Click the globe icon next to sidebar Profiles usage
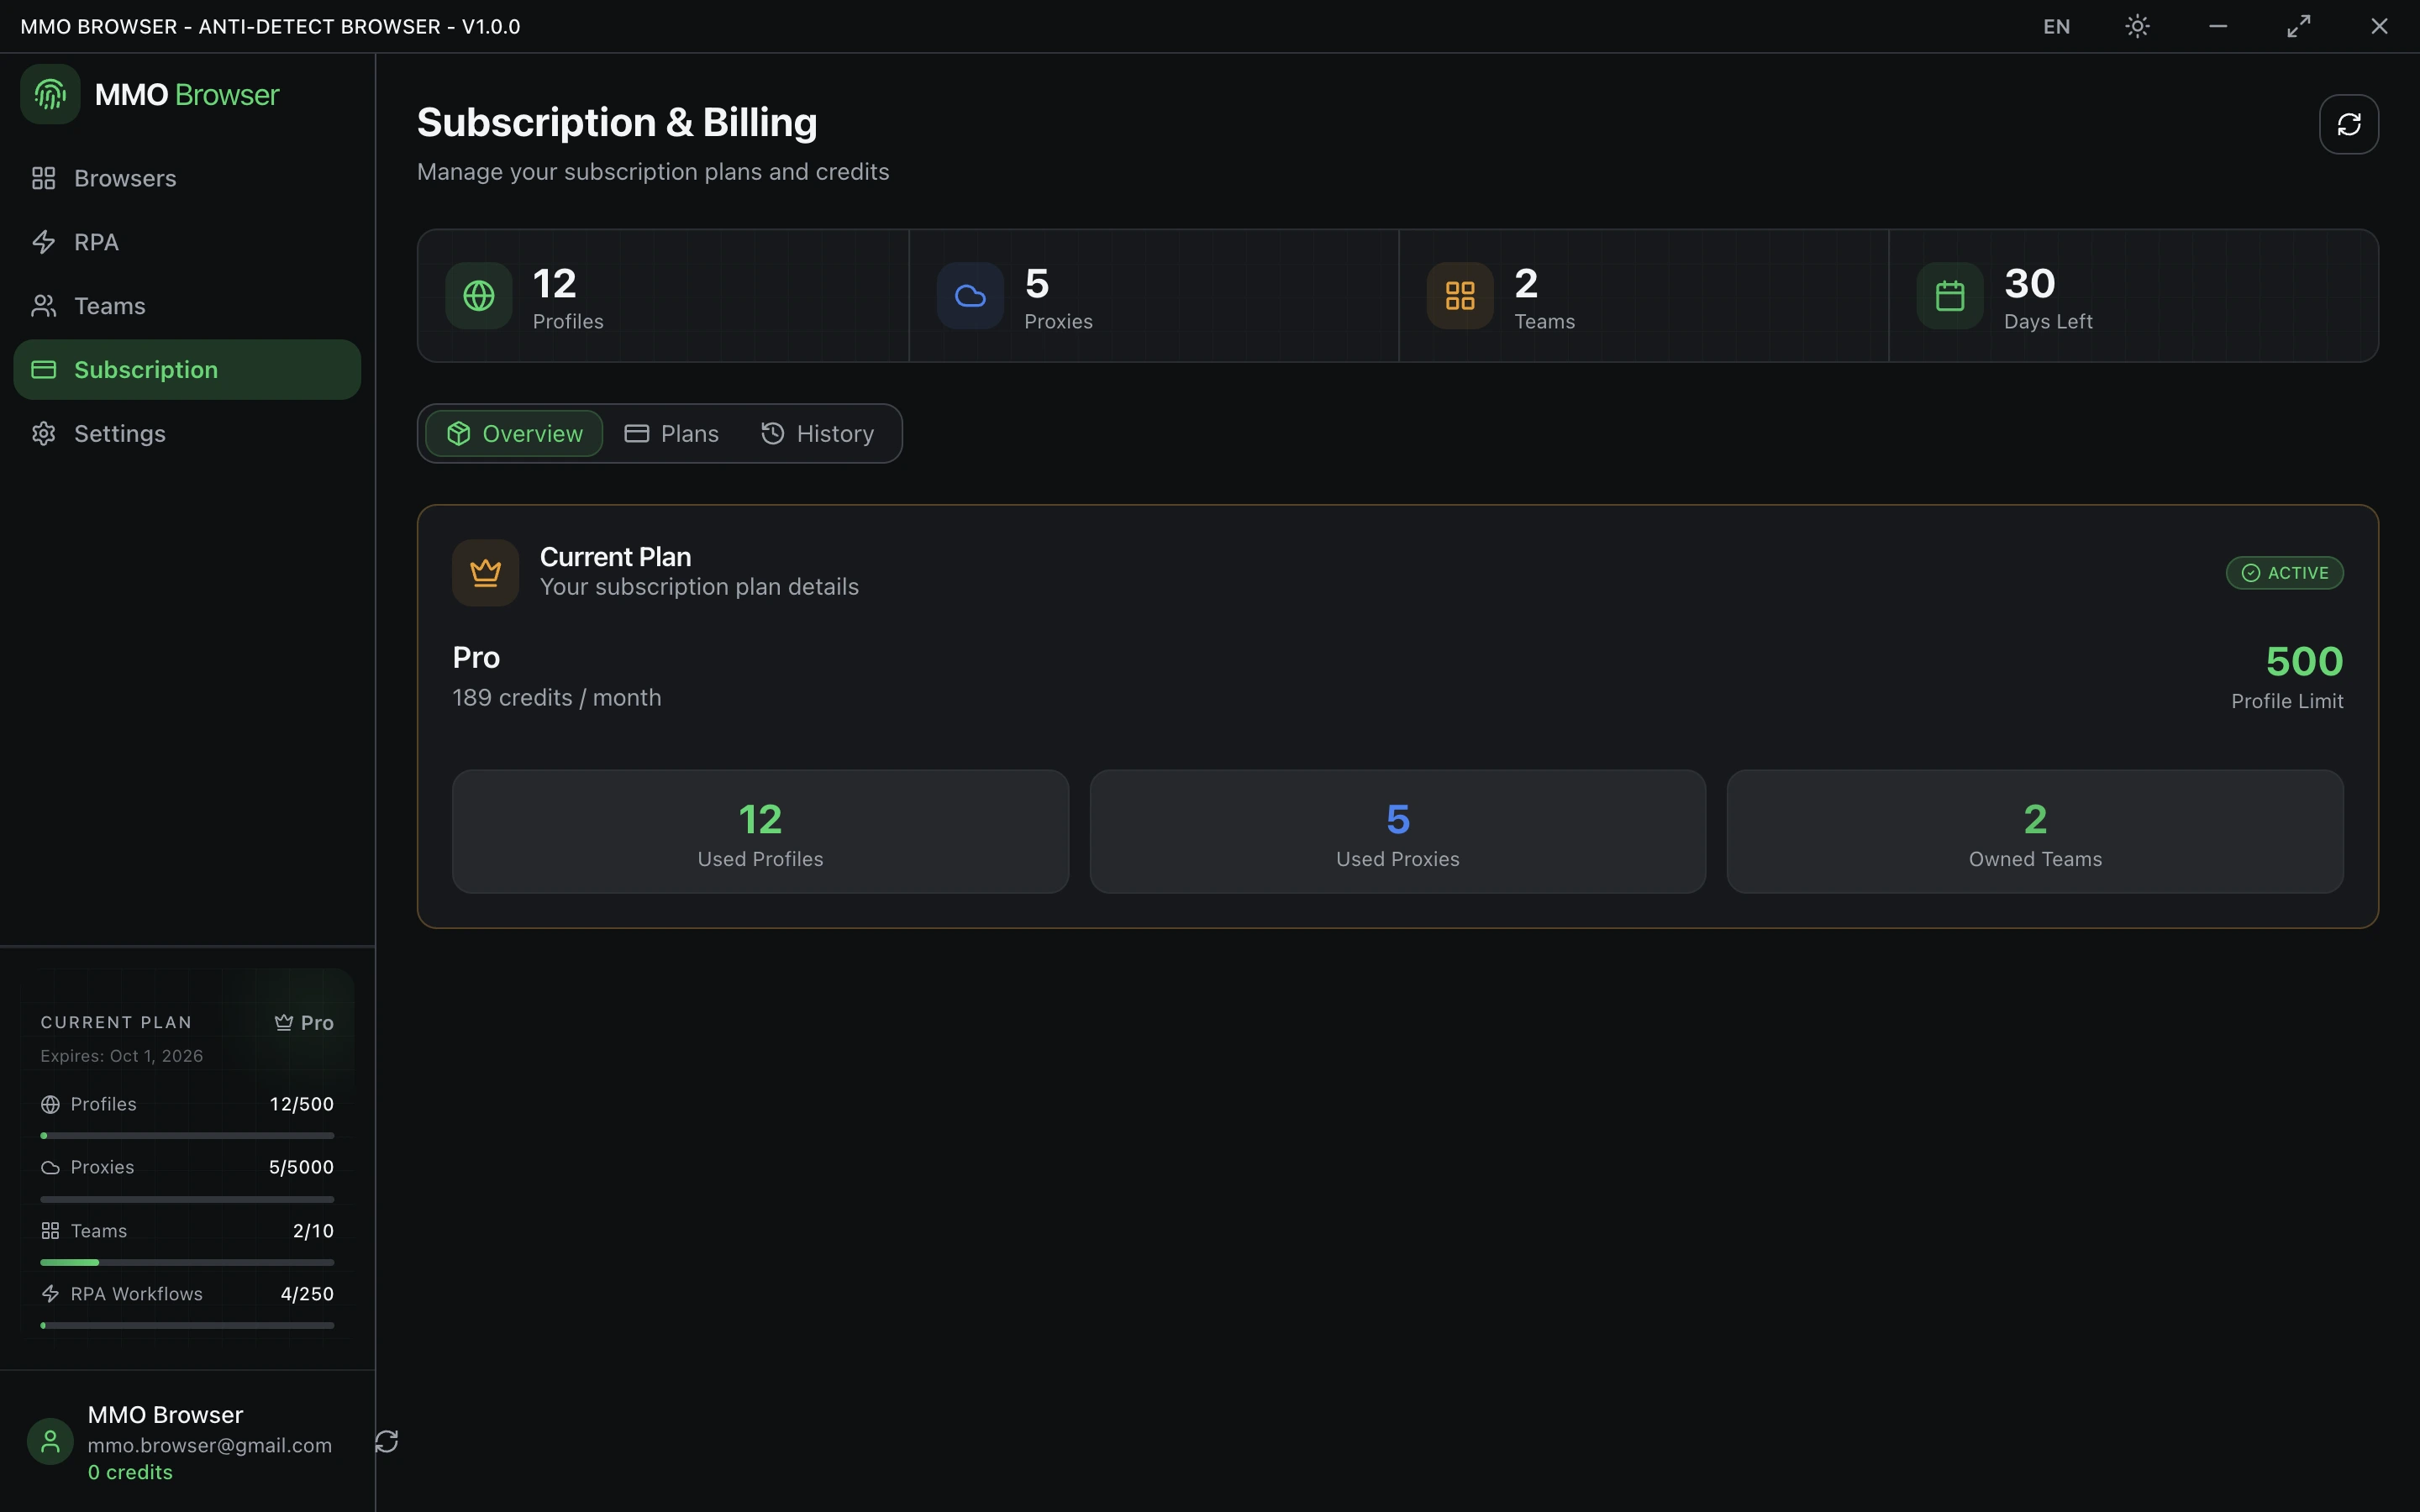 click(50, 1104)
